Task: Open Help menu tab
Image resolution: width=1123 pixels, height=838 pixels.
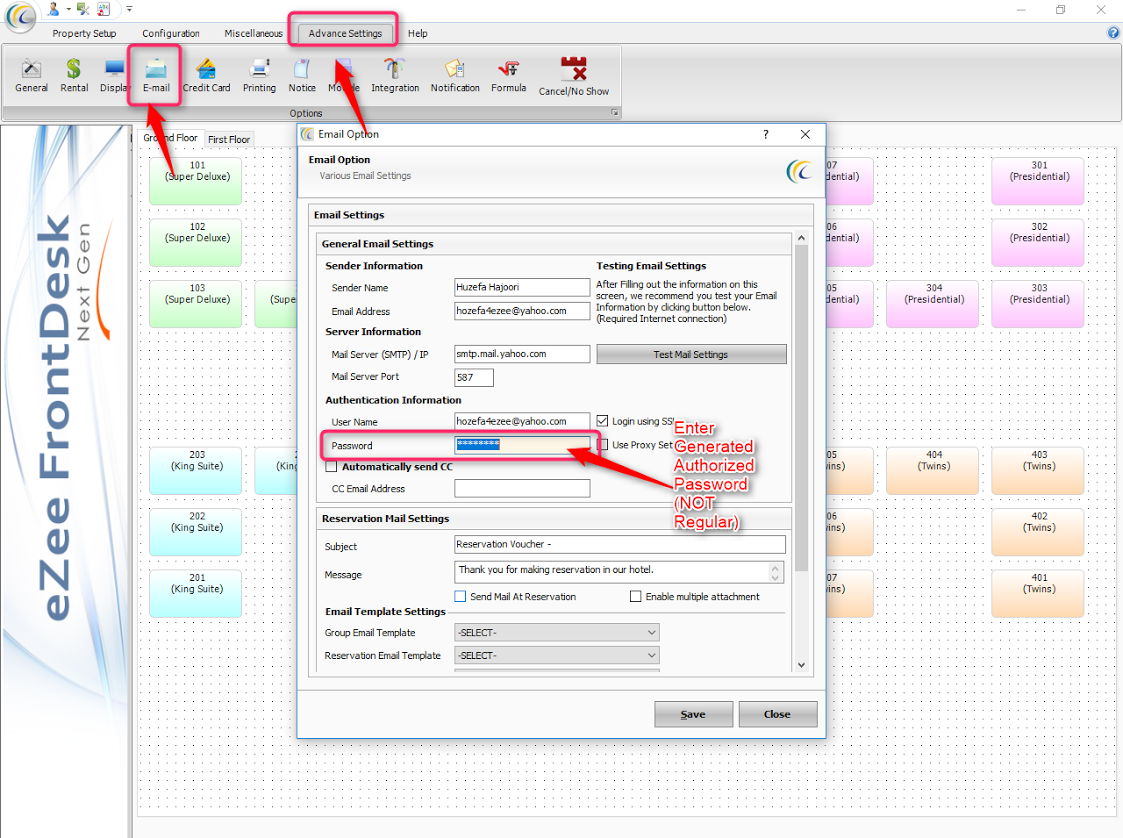Action: pyautogui.click(x=418, y=33)
